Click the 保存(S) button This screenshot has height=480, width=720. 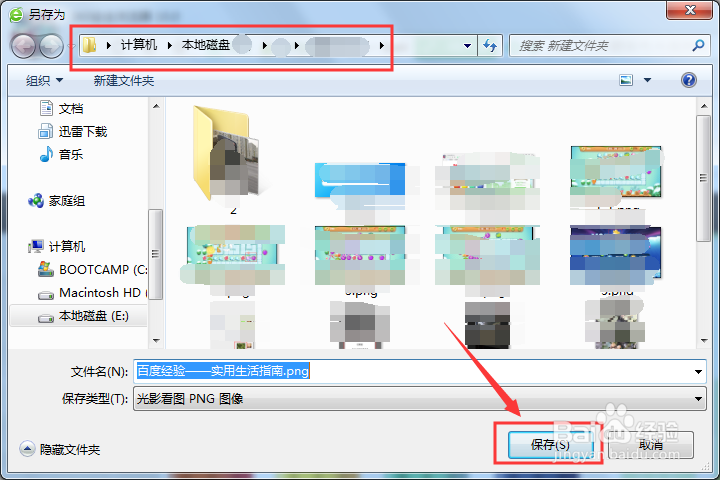coord(550,445)
